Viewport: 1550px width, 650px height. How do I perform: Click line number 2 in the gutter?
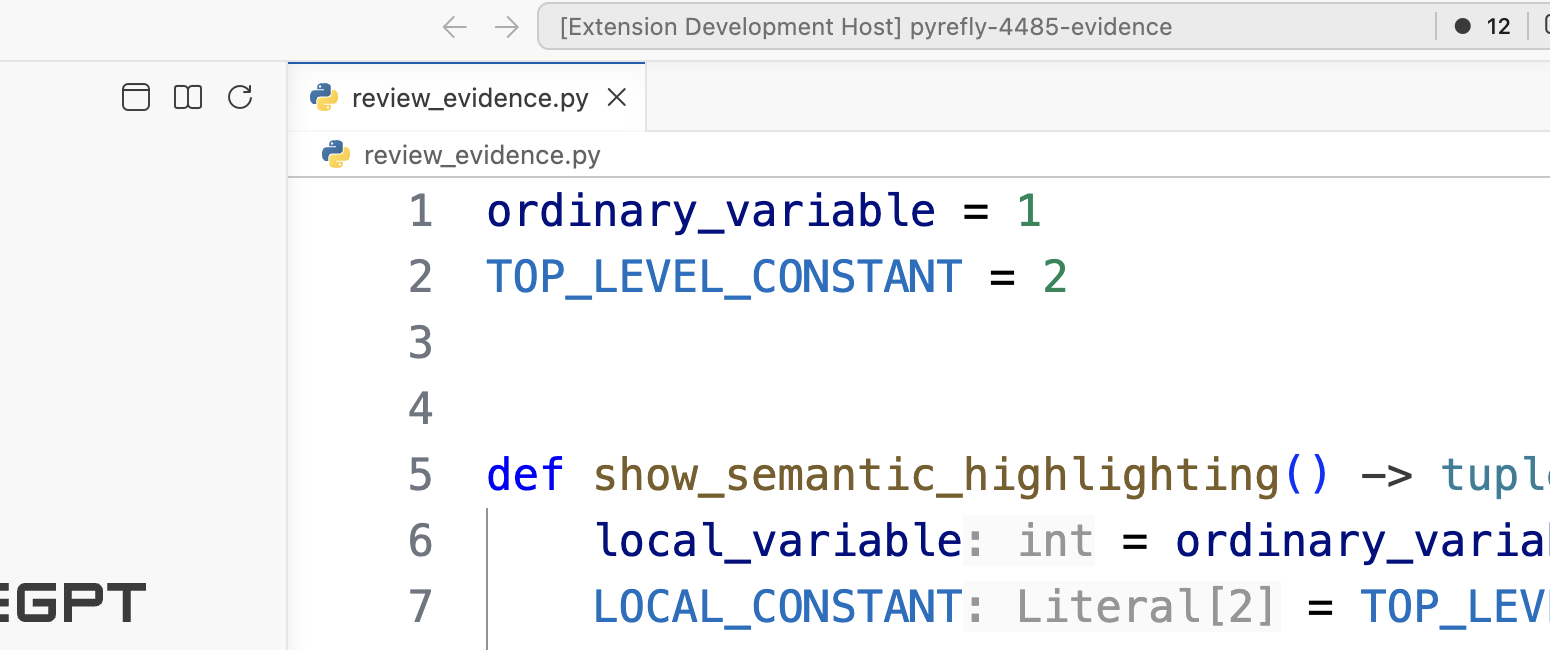(421, 277)
